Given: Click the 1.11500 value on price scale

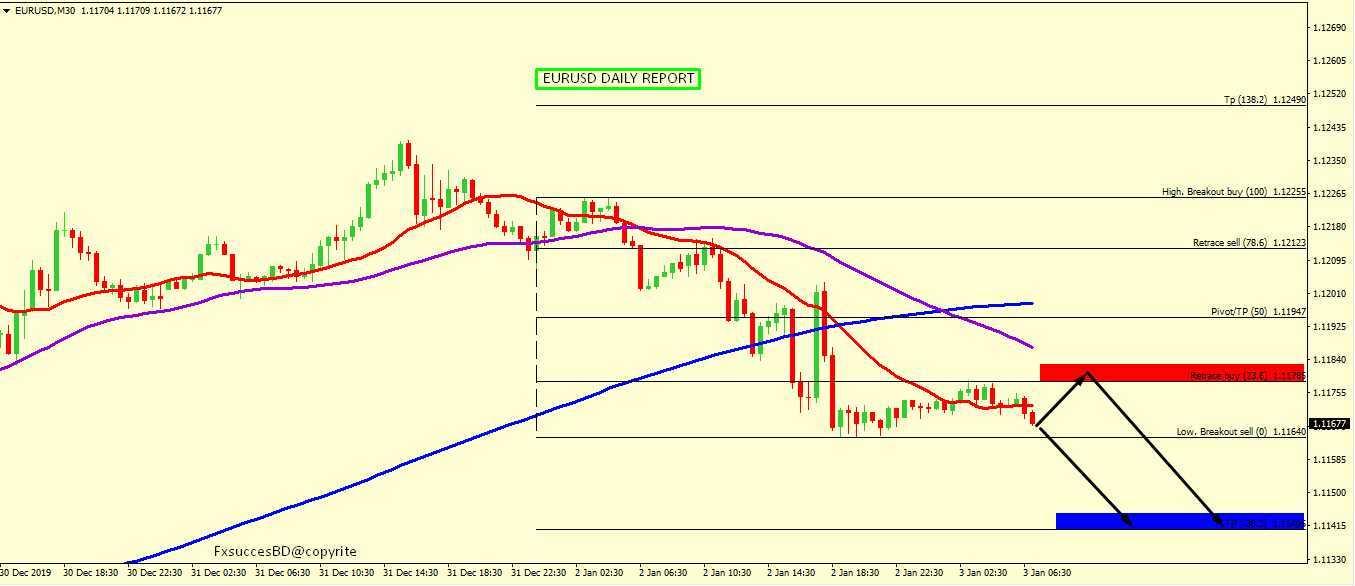Looking at the screenshot, I should pos(1330,492).
